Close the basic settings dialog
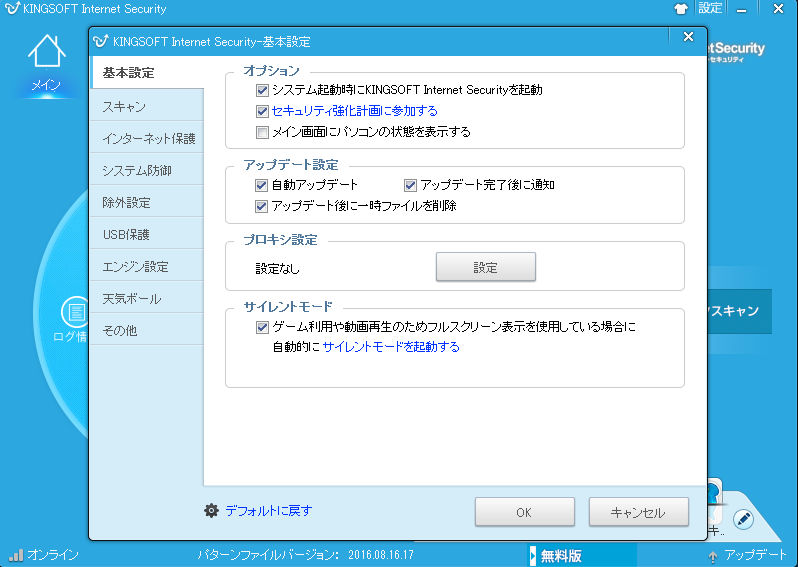Viewport: 798px width, 567px height. pyautogui.click(x=689, y=37)
